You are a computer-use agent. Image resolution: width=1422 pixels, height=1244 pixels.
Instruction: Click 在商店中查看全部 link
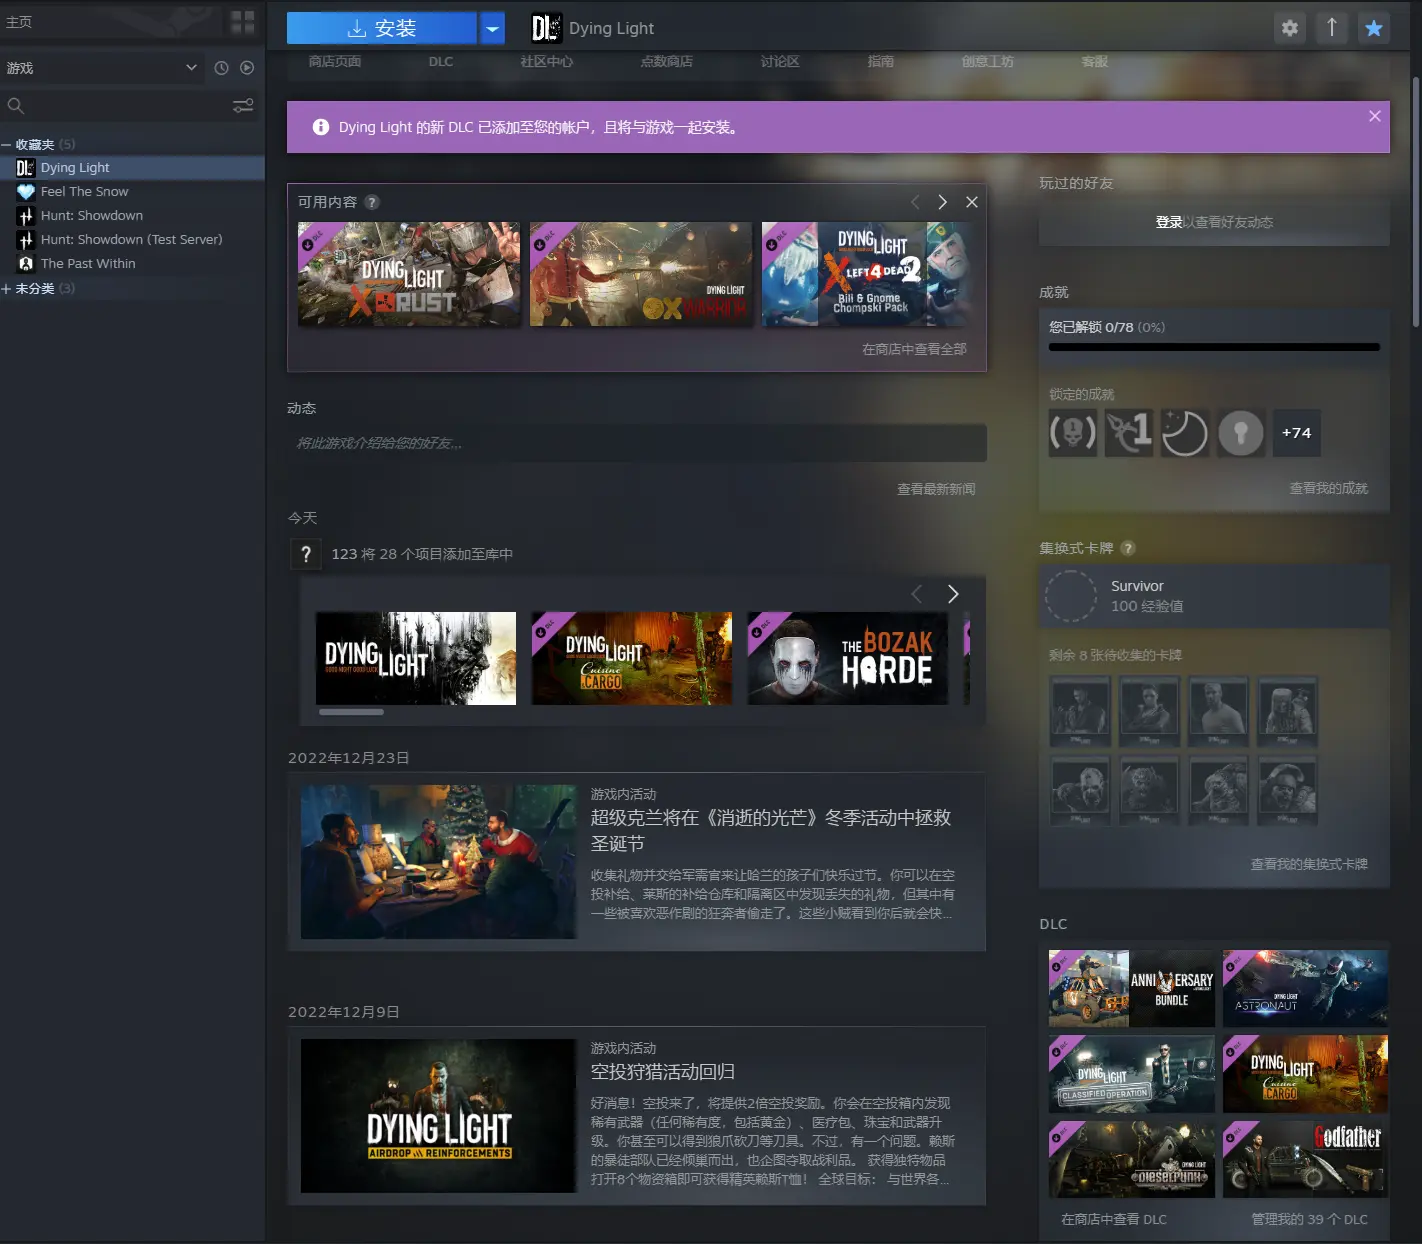point(914,349)
